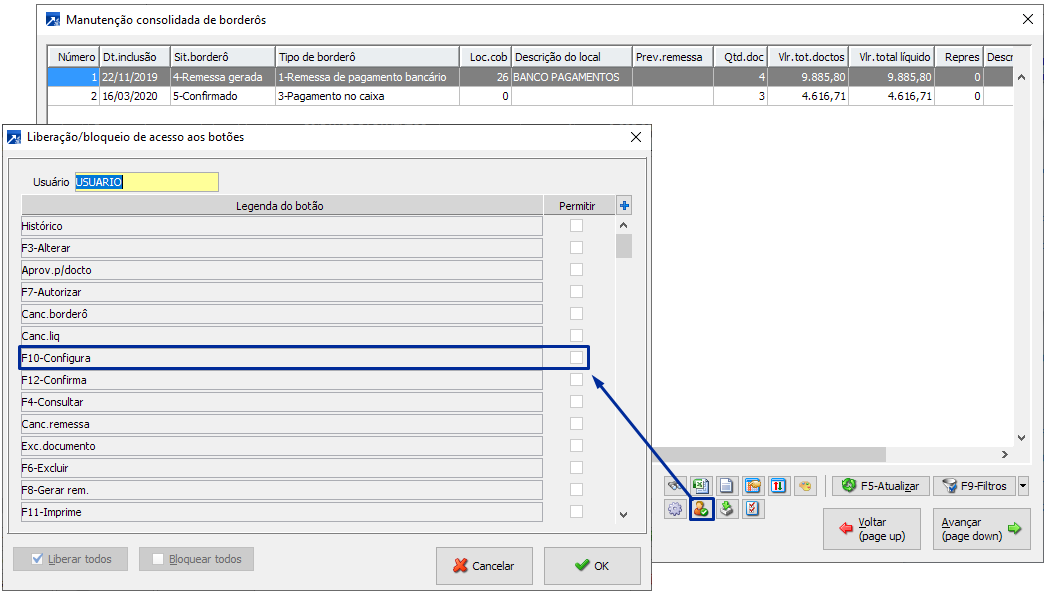
Task: Click the binoculars search icon
Action: point(674,486)
